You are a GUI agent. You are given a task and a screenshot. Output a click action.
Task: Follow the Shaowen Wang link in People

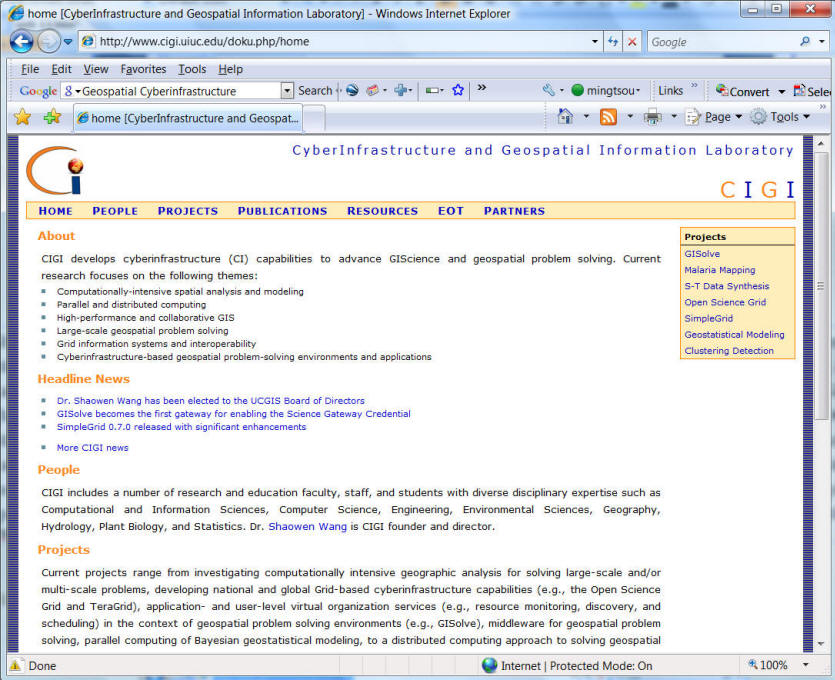(307, 527)
